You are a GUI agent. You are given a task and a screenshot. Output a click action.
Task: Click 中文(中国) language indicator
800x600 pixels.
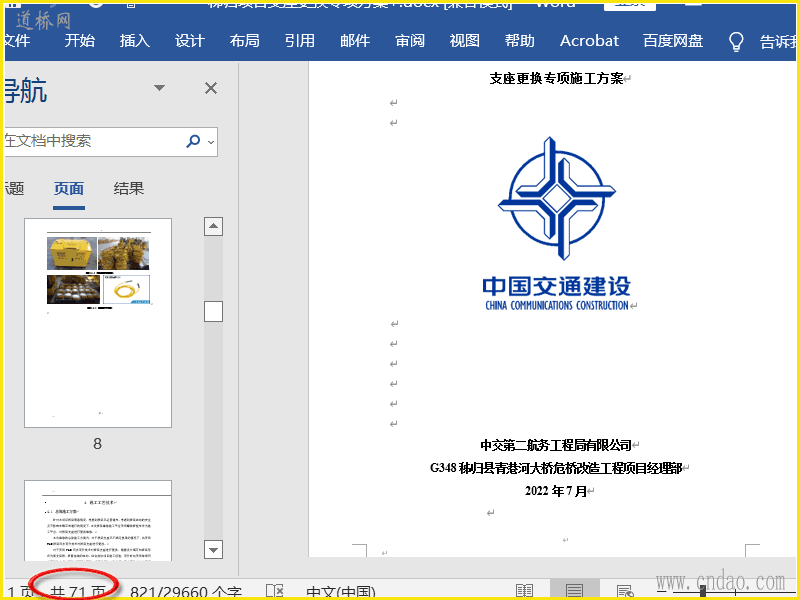(341, 592)
